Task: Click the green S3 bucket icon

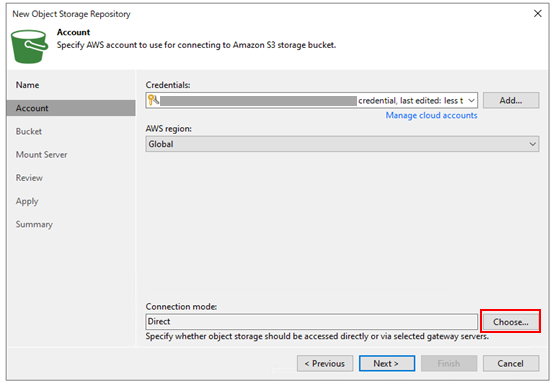Action: pyautogui.click(x=29, y=47)
